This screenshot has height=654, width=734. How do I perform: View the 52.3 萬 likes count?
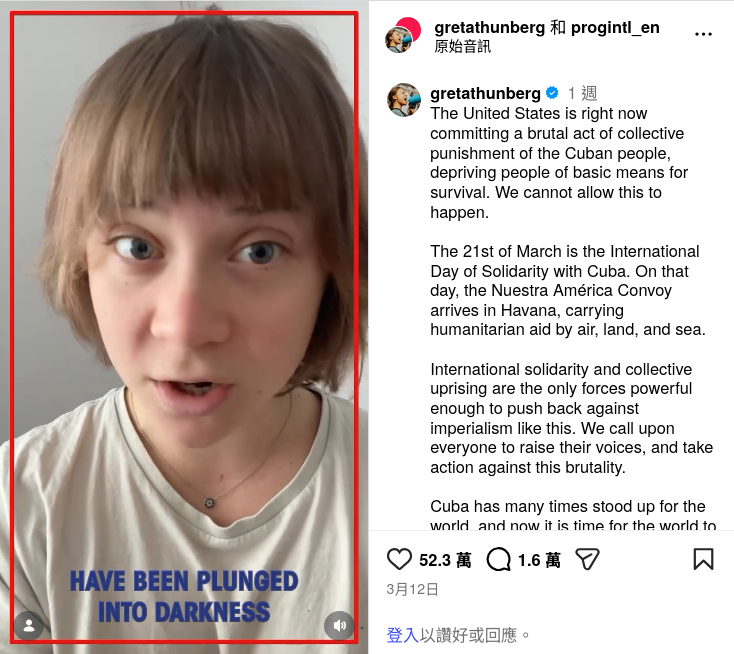click(x=445, y=560)
